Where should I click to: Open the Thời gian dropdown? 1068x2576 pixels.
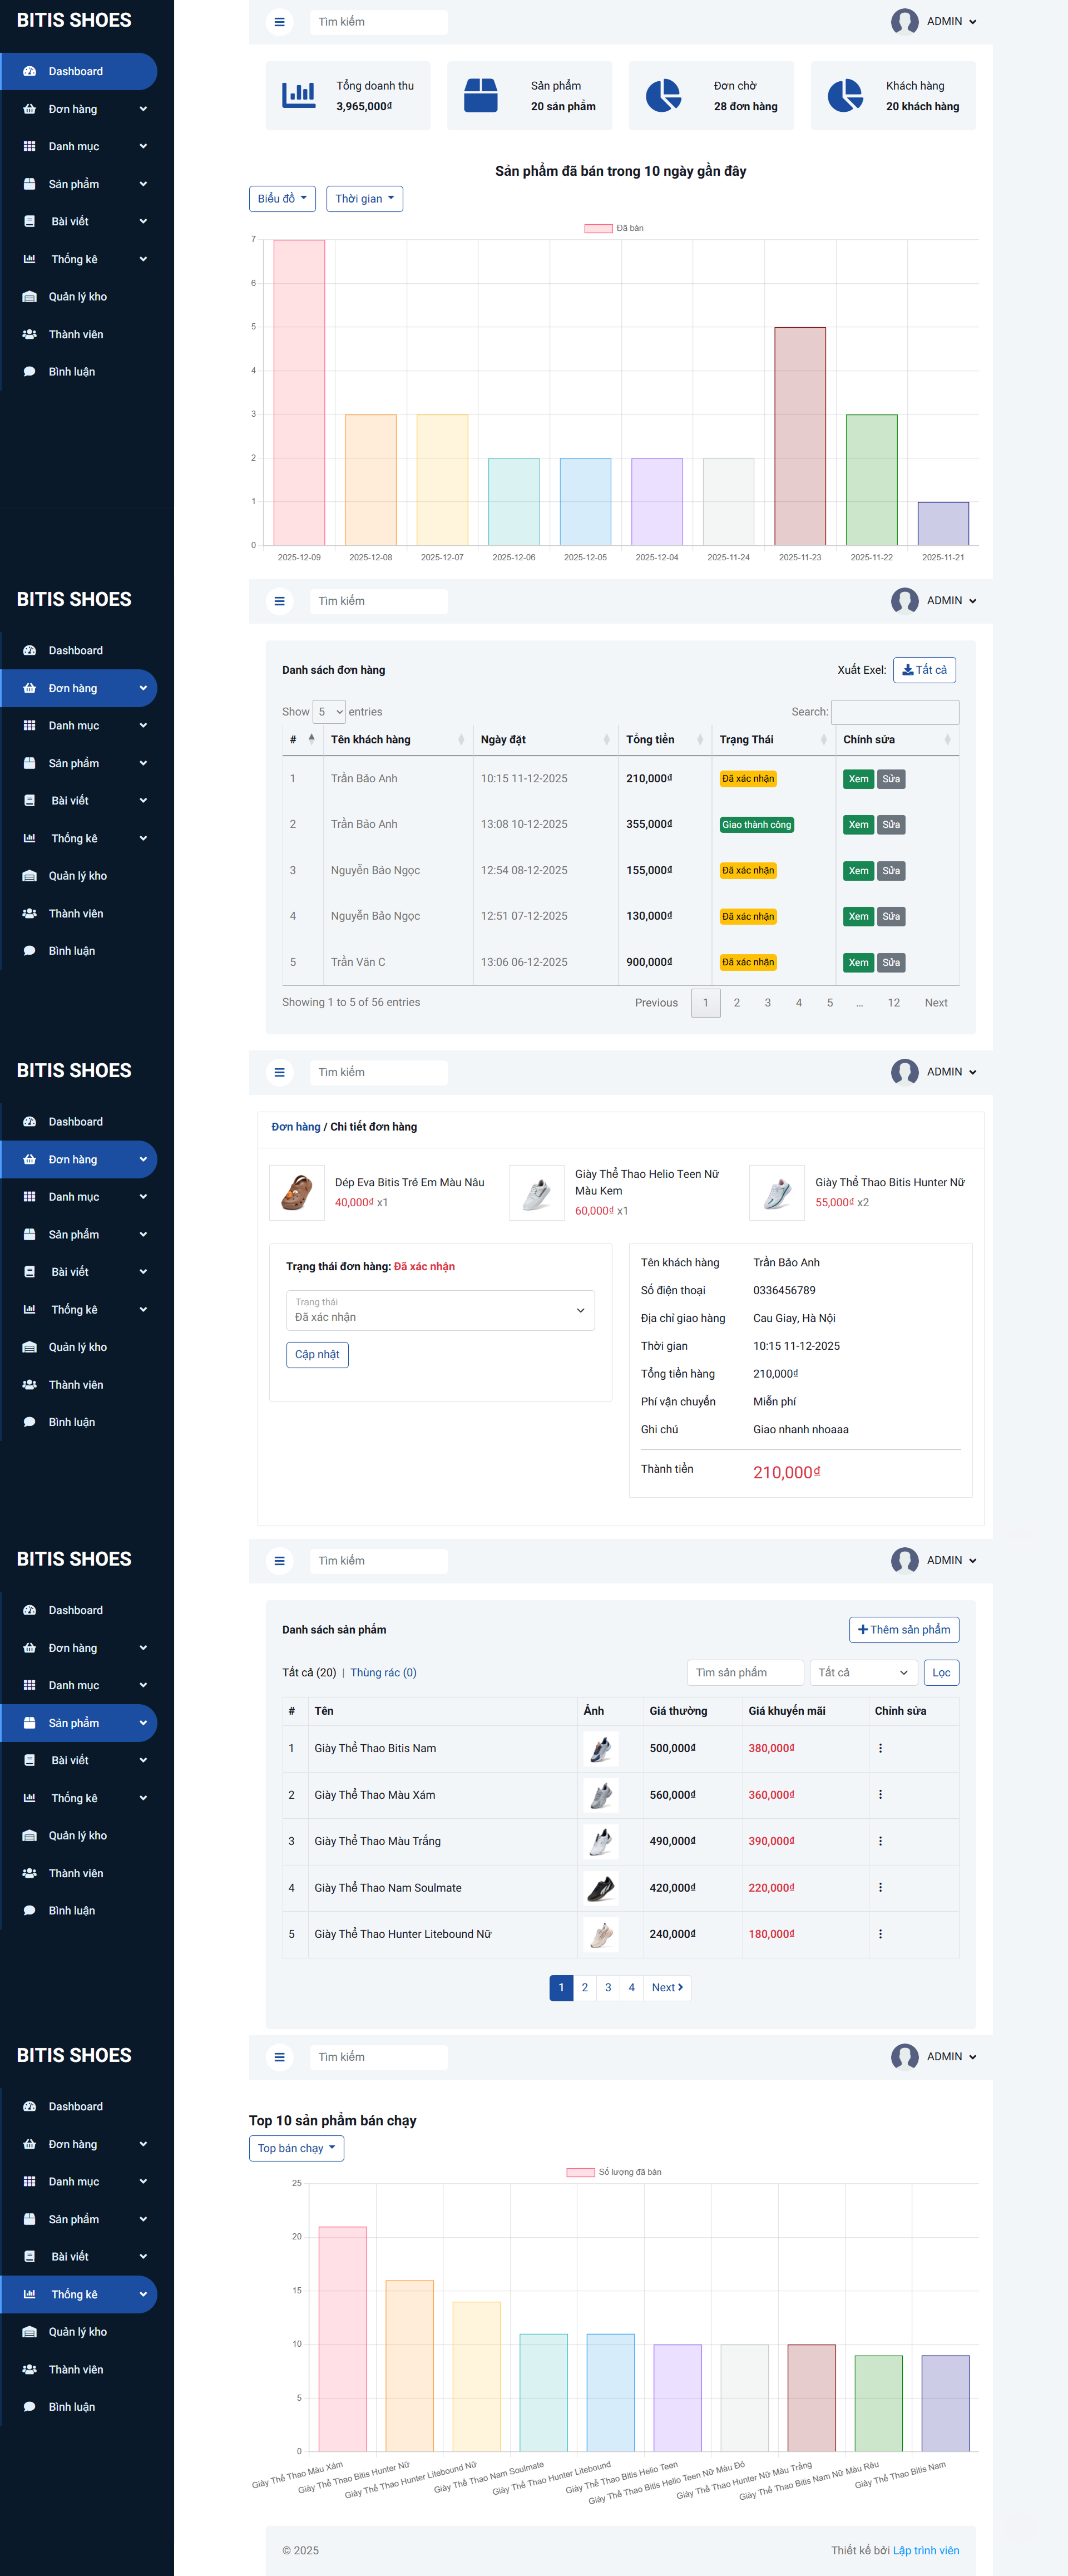(364, 199)
